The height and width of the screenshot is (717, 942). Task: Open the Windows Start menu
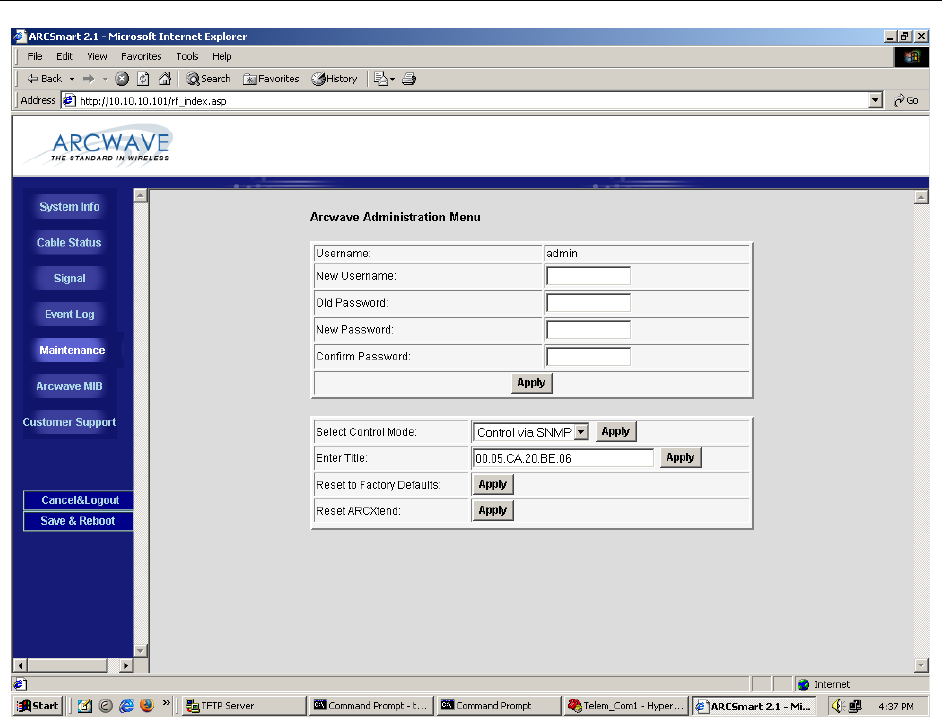pyautogui.click(x=38, y=706)
